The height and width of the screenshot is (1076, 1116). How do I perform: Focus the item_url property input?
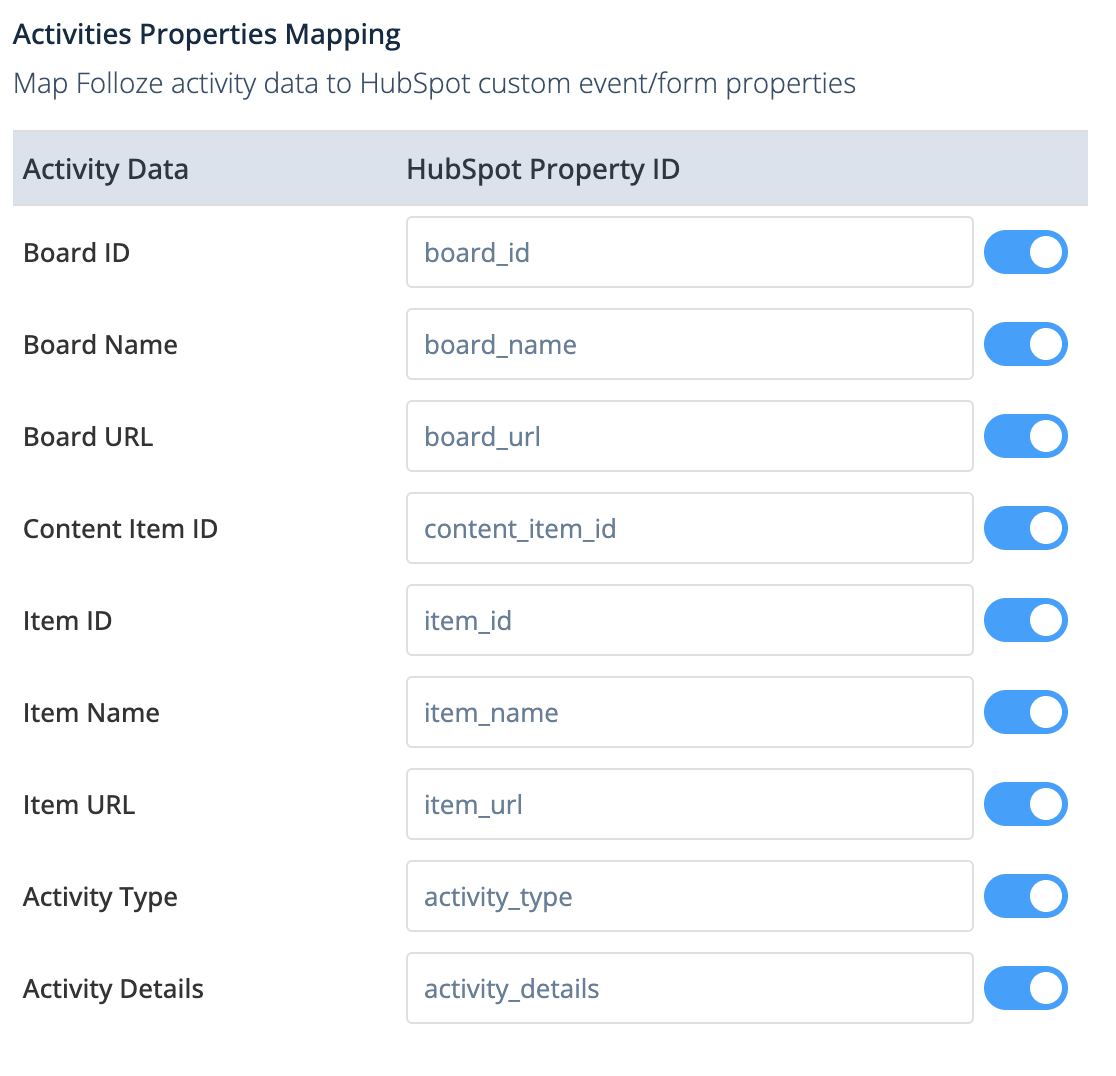coord(689,805)
